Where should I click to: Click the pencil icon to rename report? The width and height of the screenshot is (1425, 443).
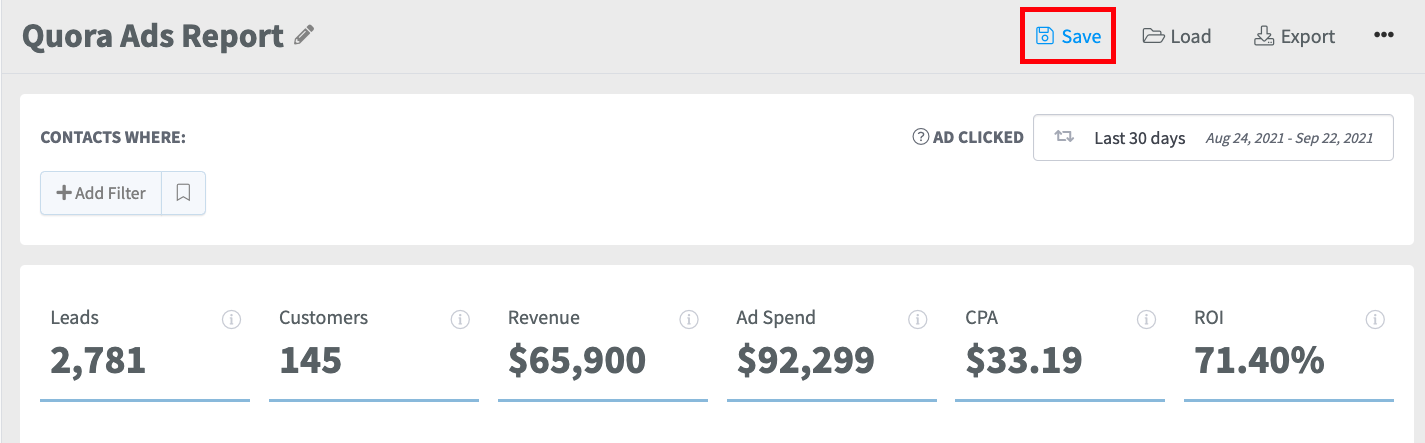point(304,36)
